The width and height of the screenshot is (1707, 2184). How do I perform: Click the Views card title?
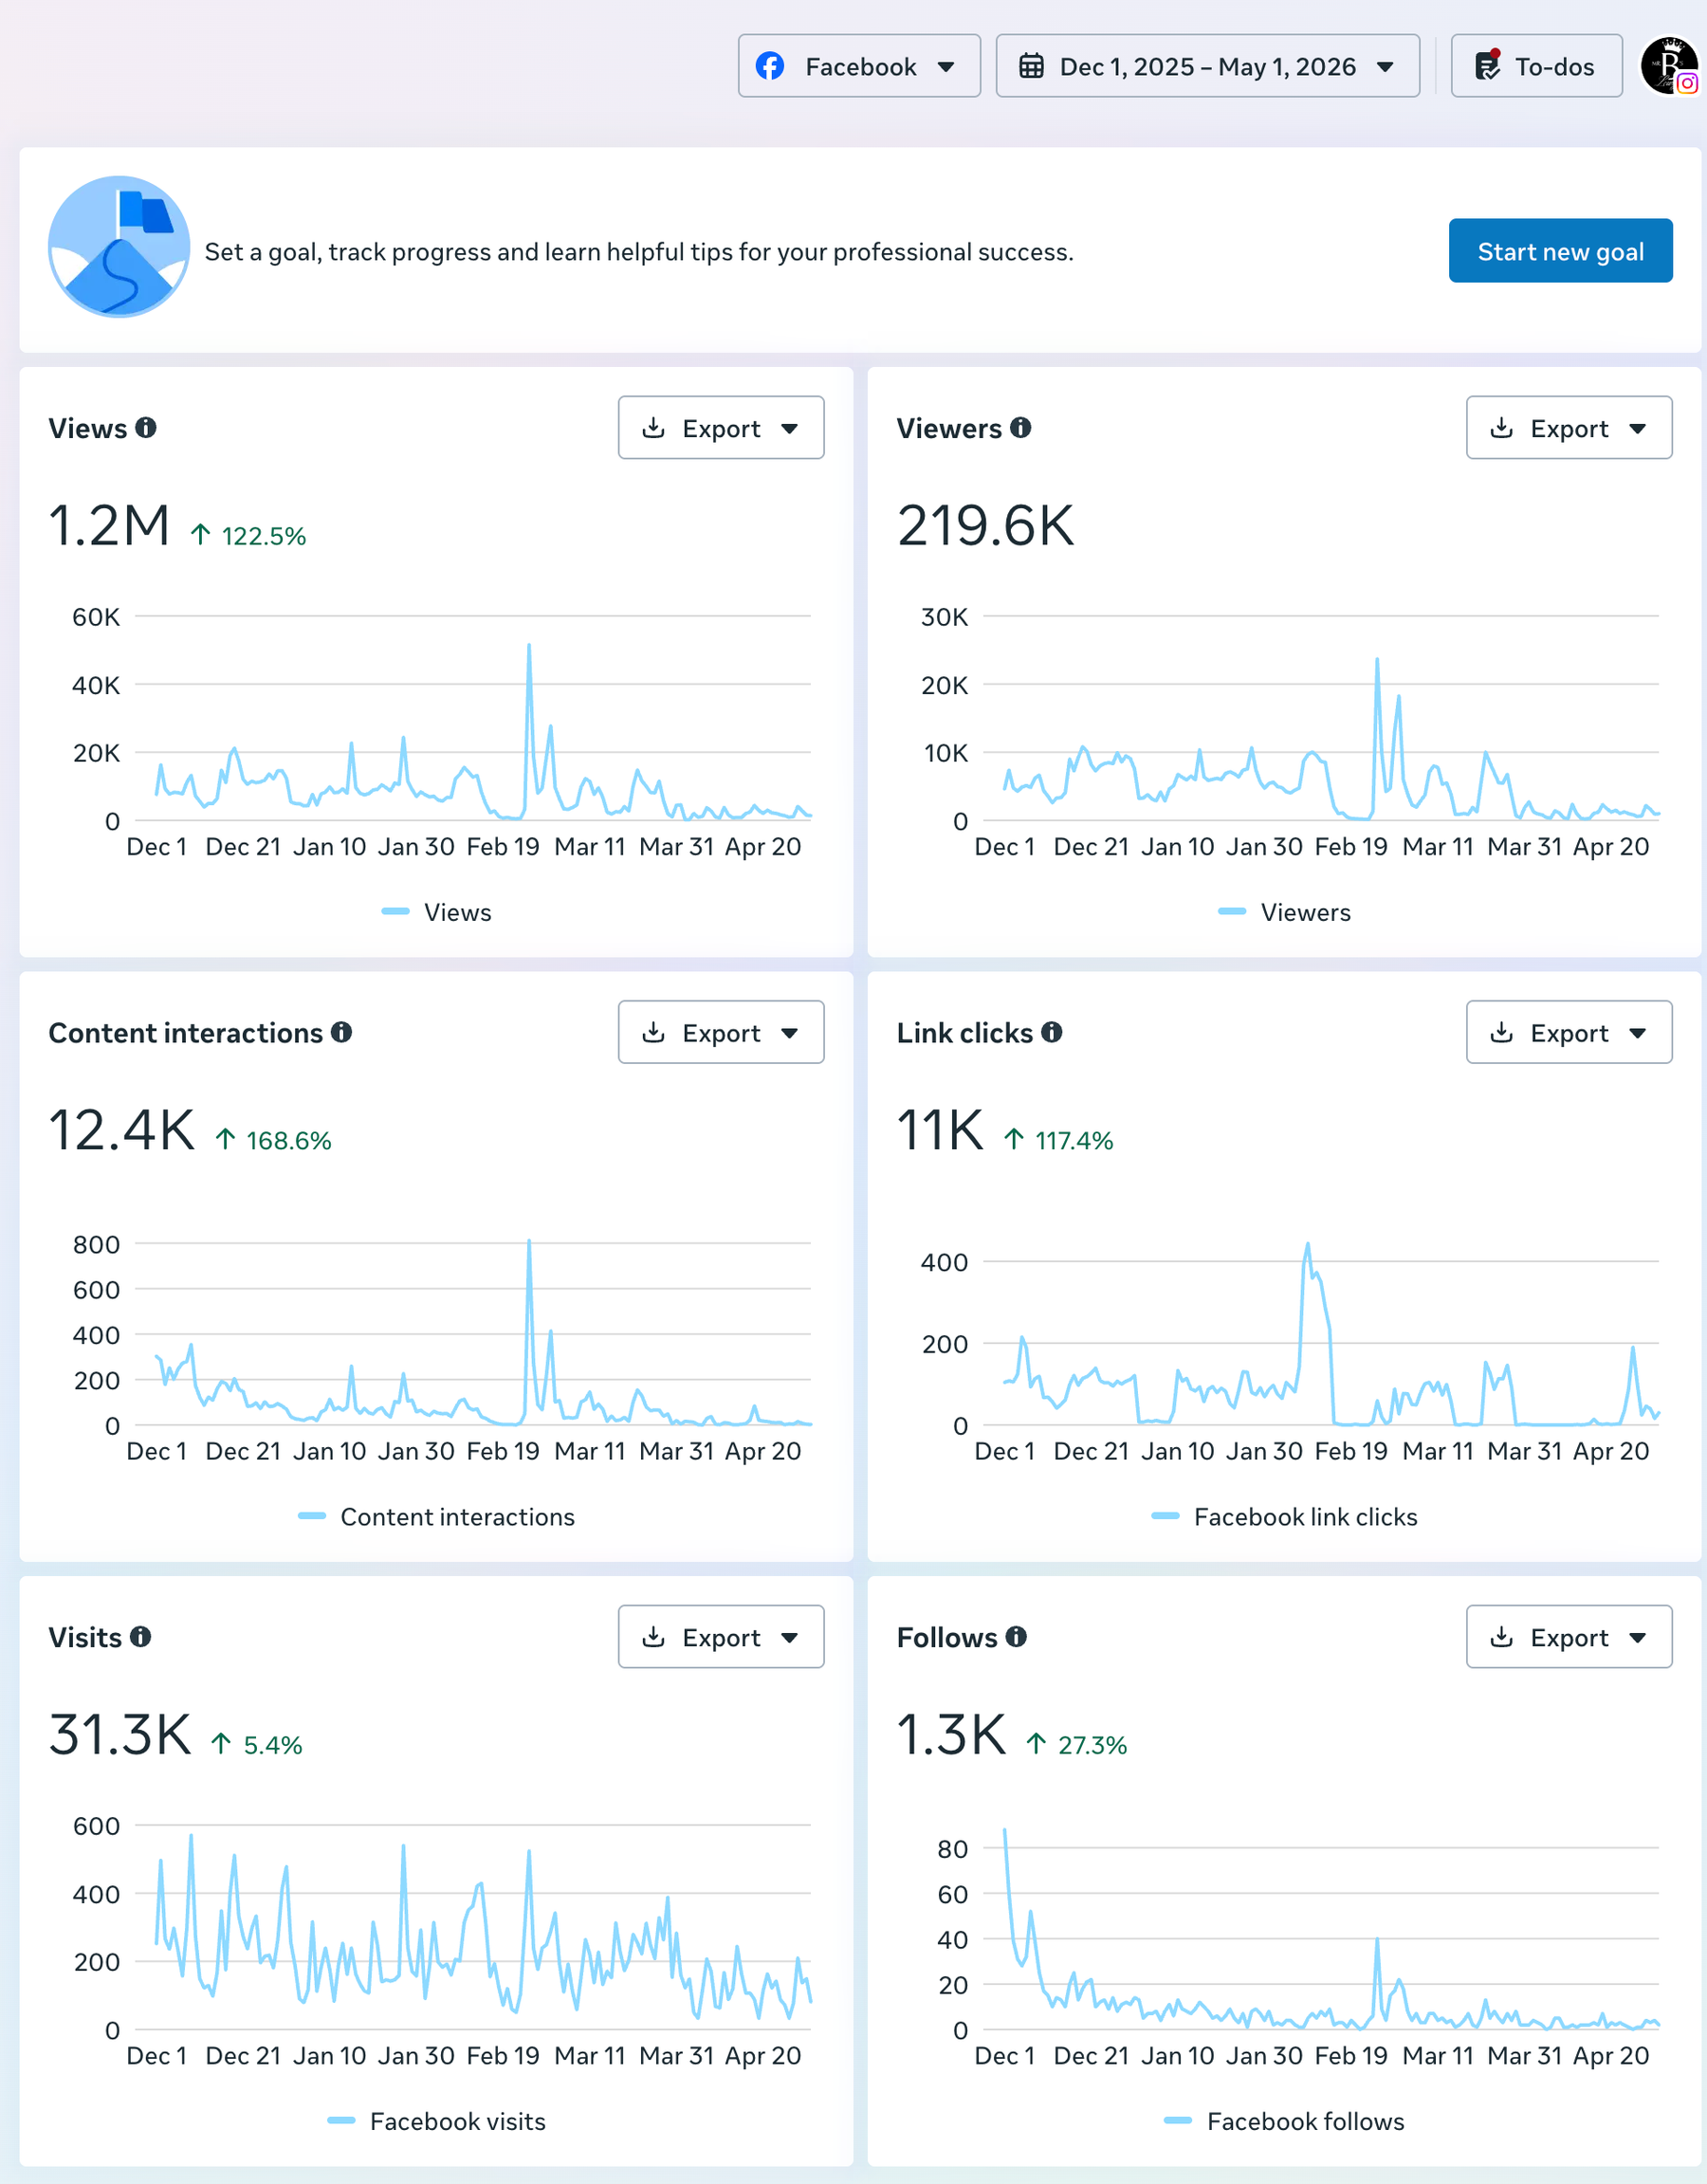click(88, 428)
